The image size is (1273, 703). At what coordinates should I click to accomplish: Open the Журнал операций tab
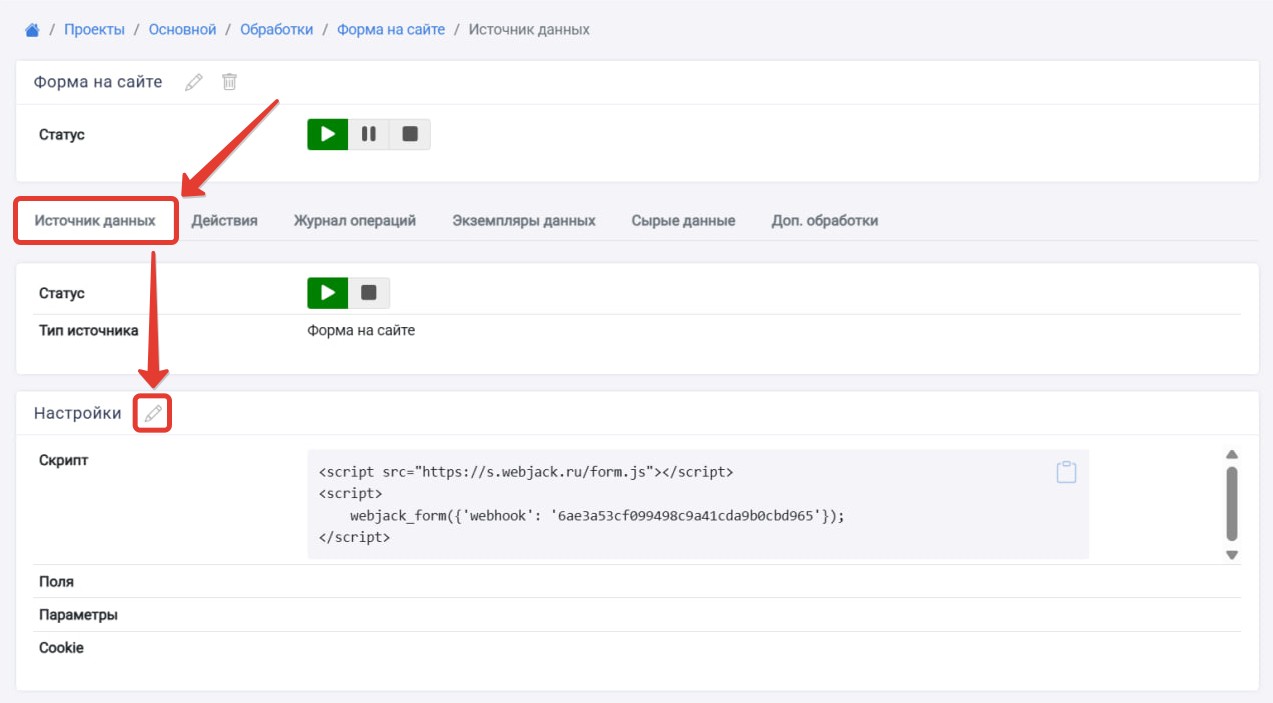pos(355,221)
